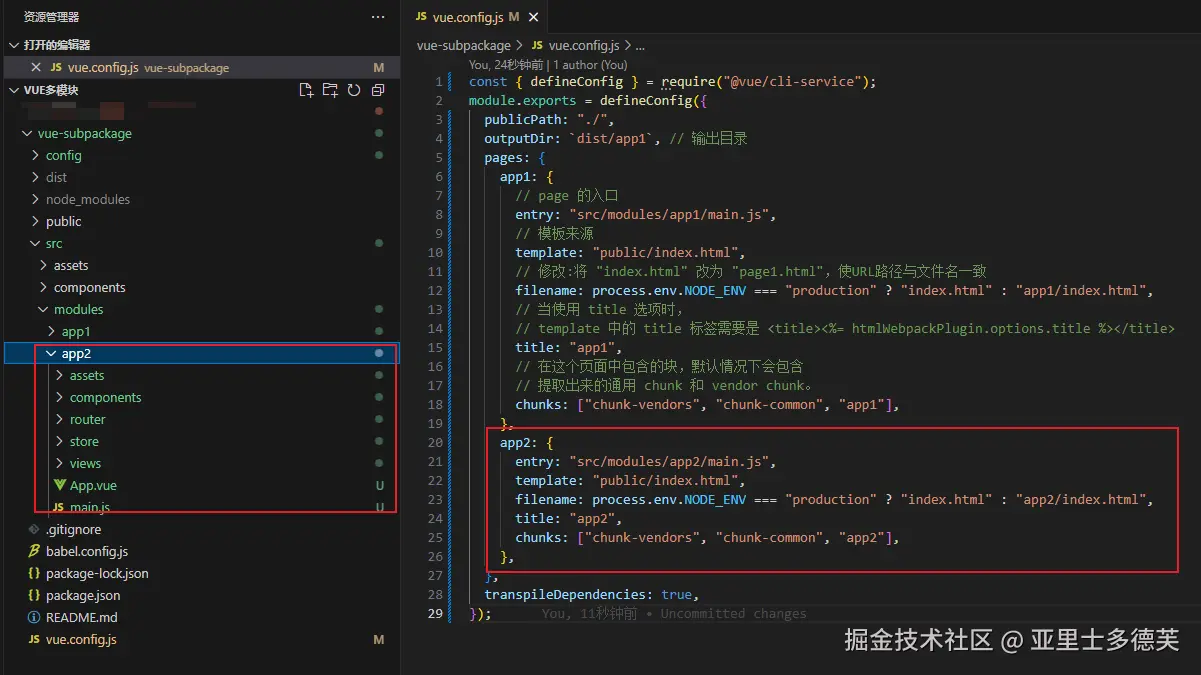Image resolution: width=1201 pixels, height=675 pixels.
Task: Click the 'publicPath' property on line 3
Action: point(522,119)
